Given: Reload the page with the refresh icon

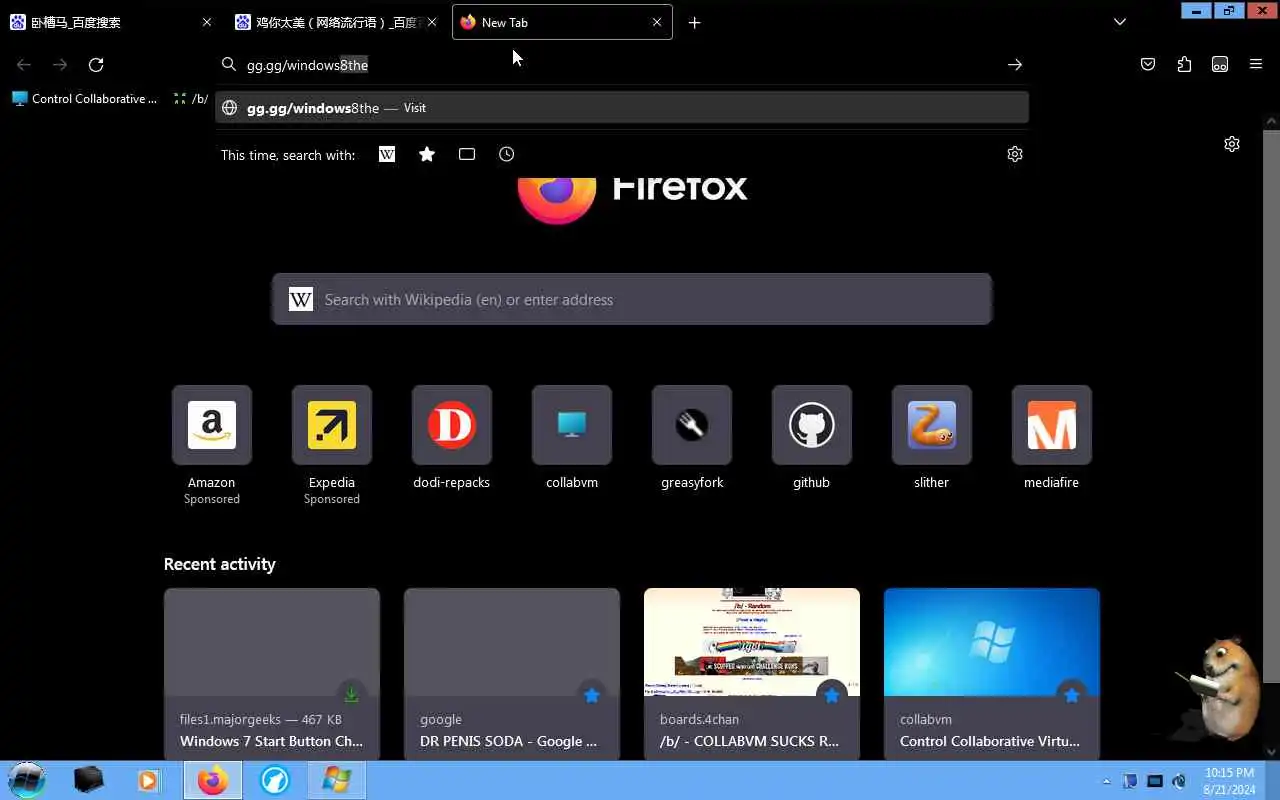Looking at the screenshot, I should point(96,65).
